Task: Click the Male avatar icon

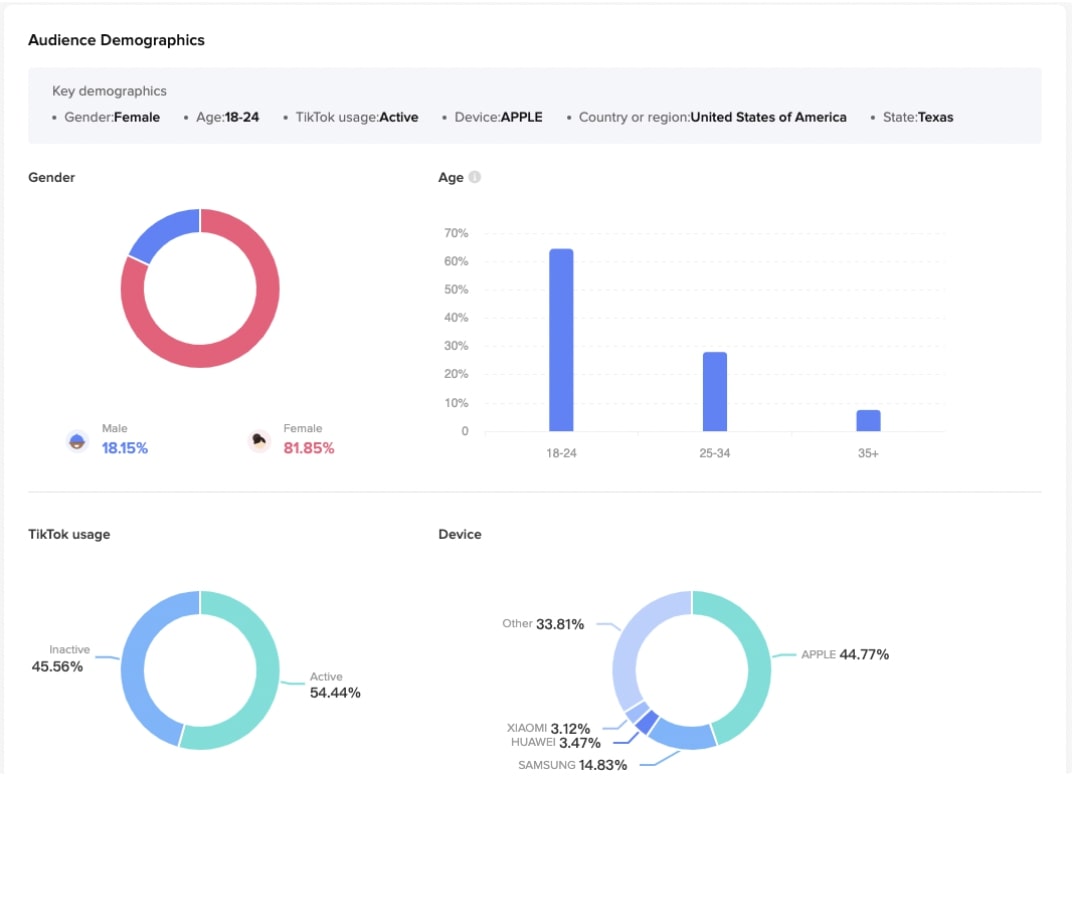Action: coord(77,441)
